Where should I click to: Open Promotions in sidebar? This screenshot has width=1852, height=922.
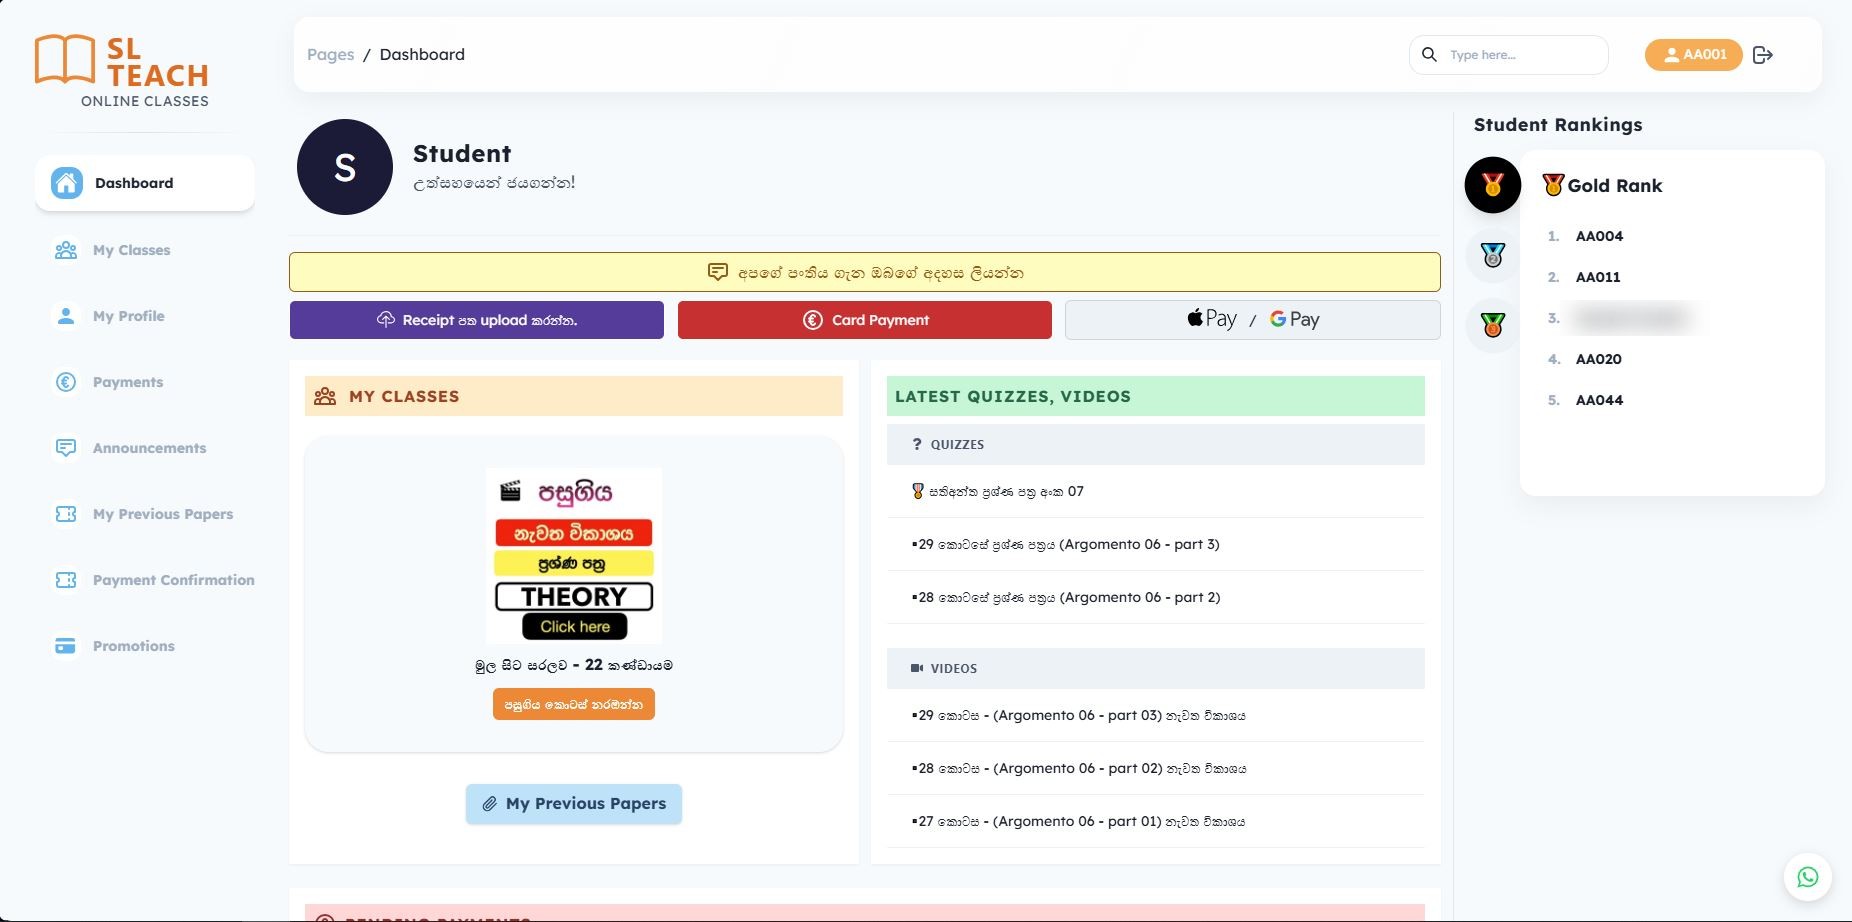pyautogui.click(x=145, y=646)
